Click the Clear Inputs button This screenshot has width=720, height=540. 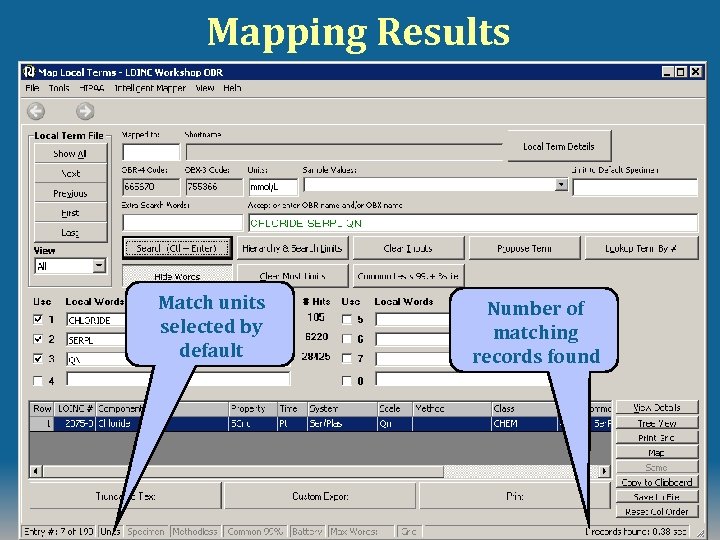coord(408,248)
